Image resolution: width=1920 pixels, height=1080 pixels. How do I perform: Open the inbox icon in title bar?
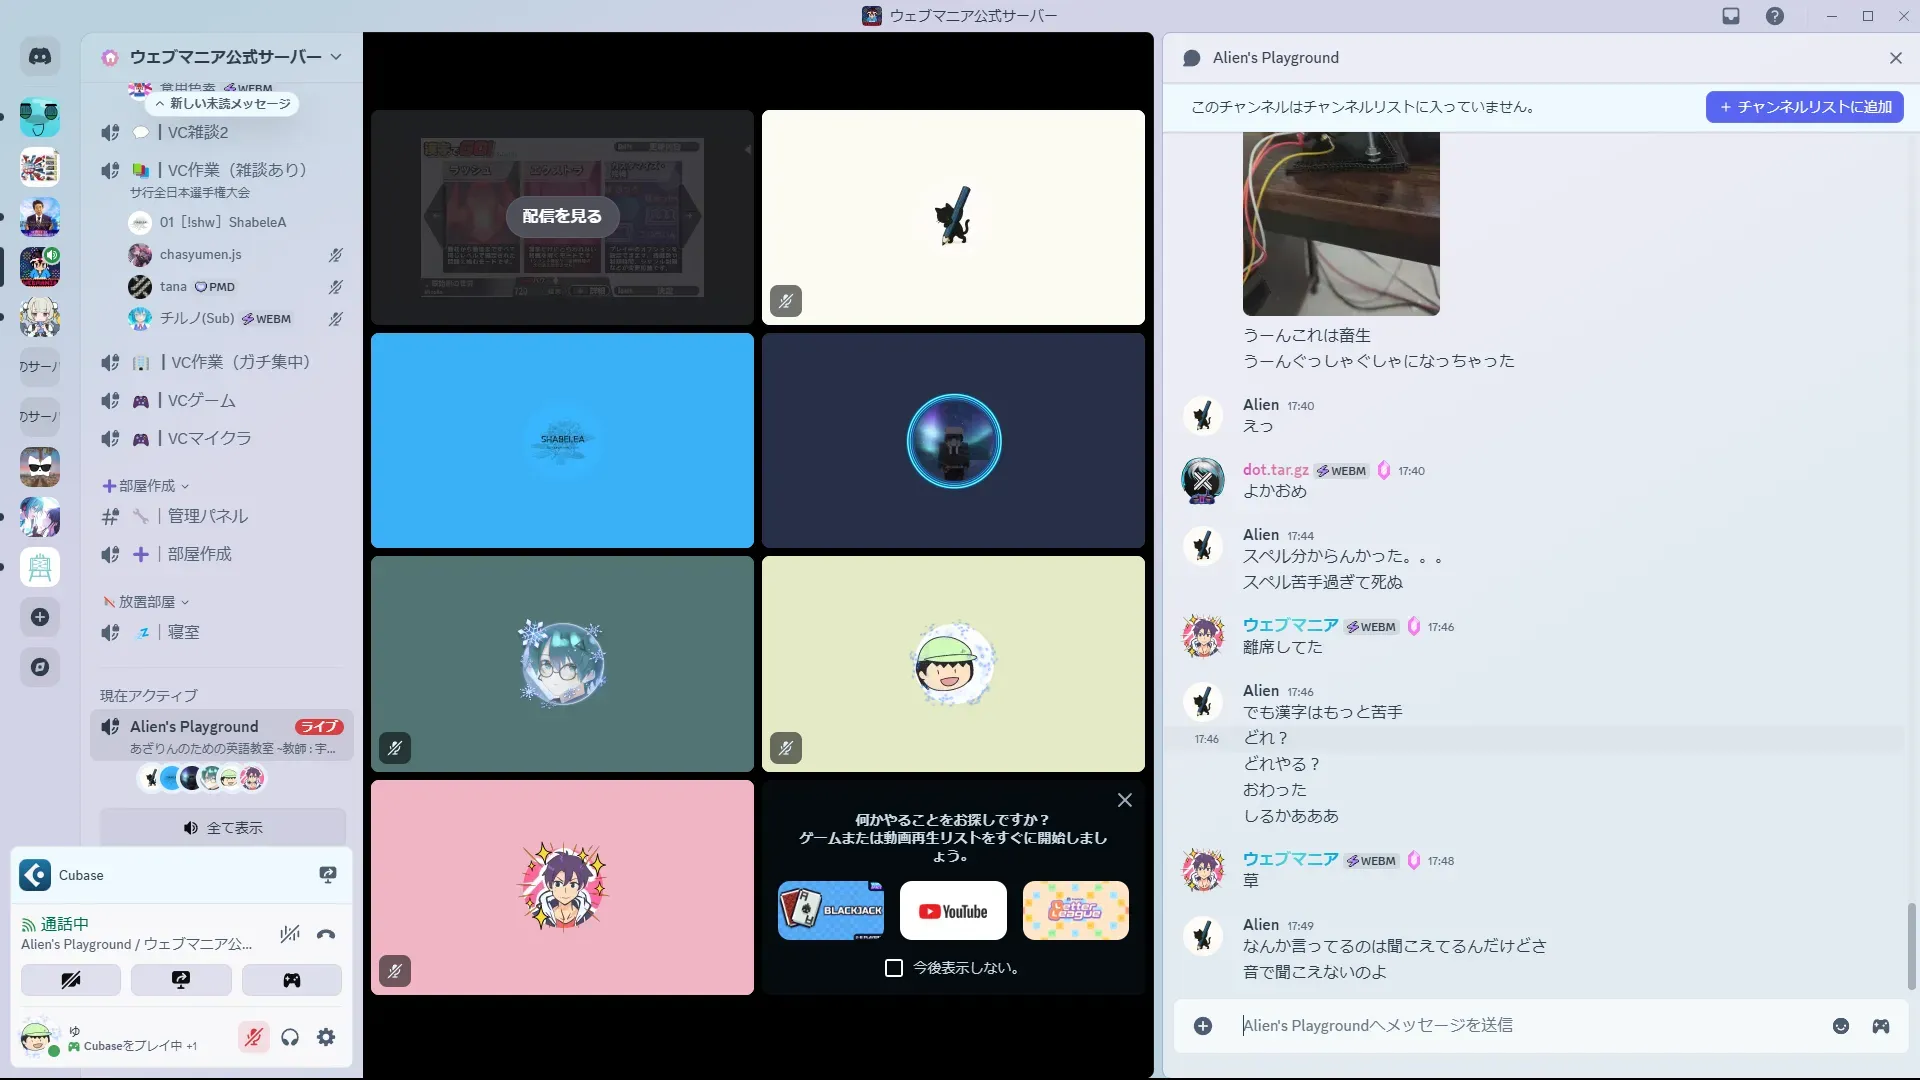pyautogui.click(x=1731, y=16)
